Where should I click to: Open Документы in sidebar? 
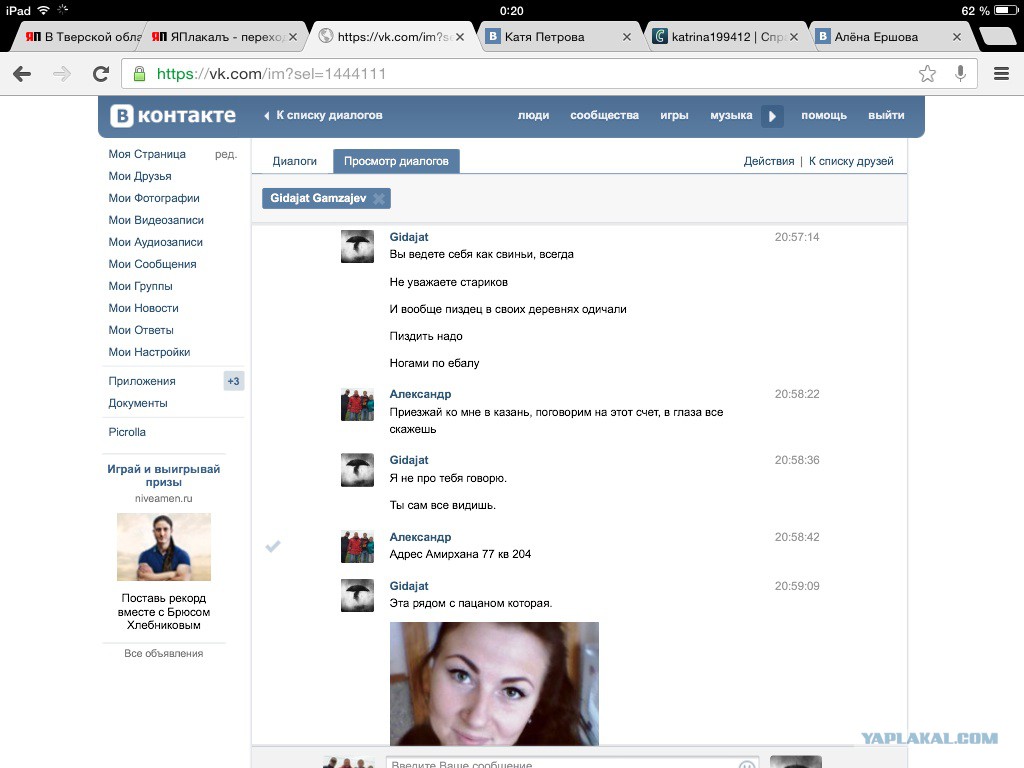[138, 404]
